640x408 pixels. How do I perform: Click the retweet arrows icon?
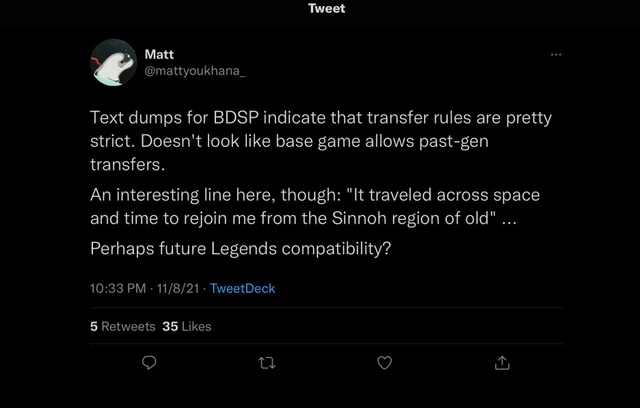(267, 363)
